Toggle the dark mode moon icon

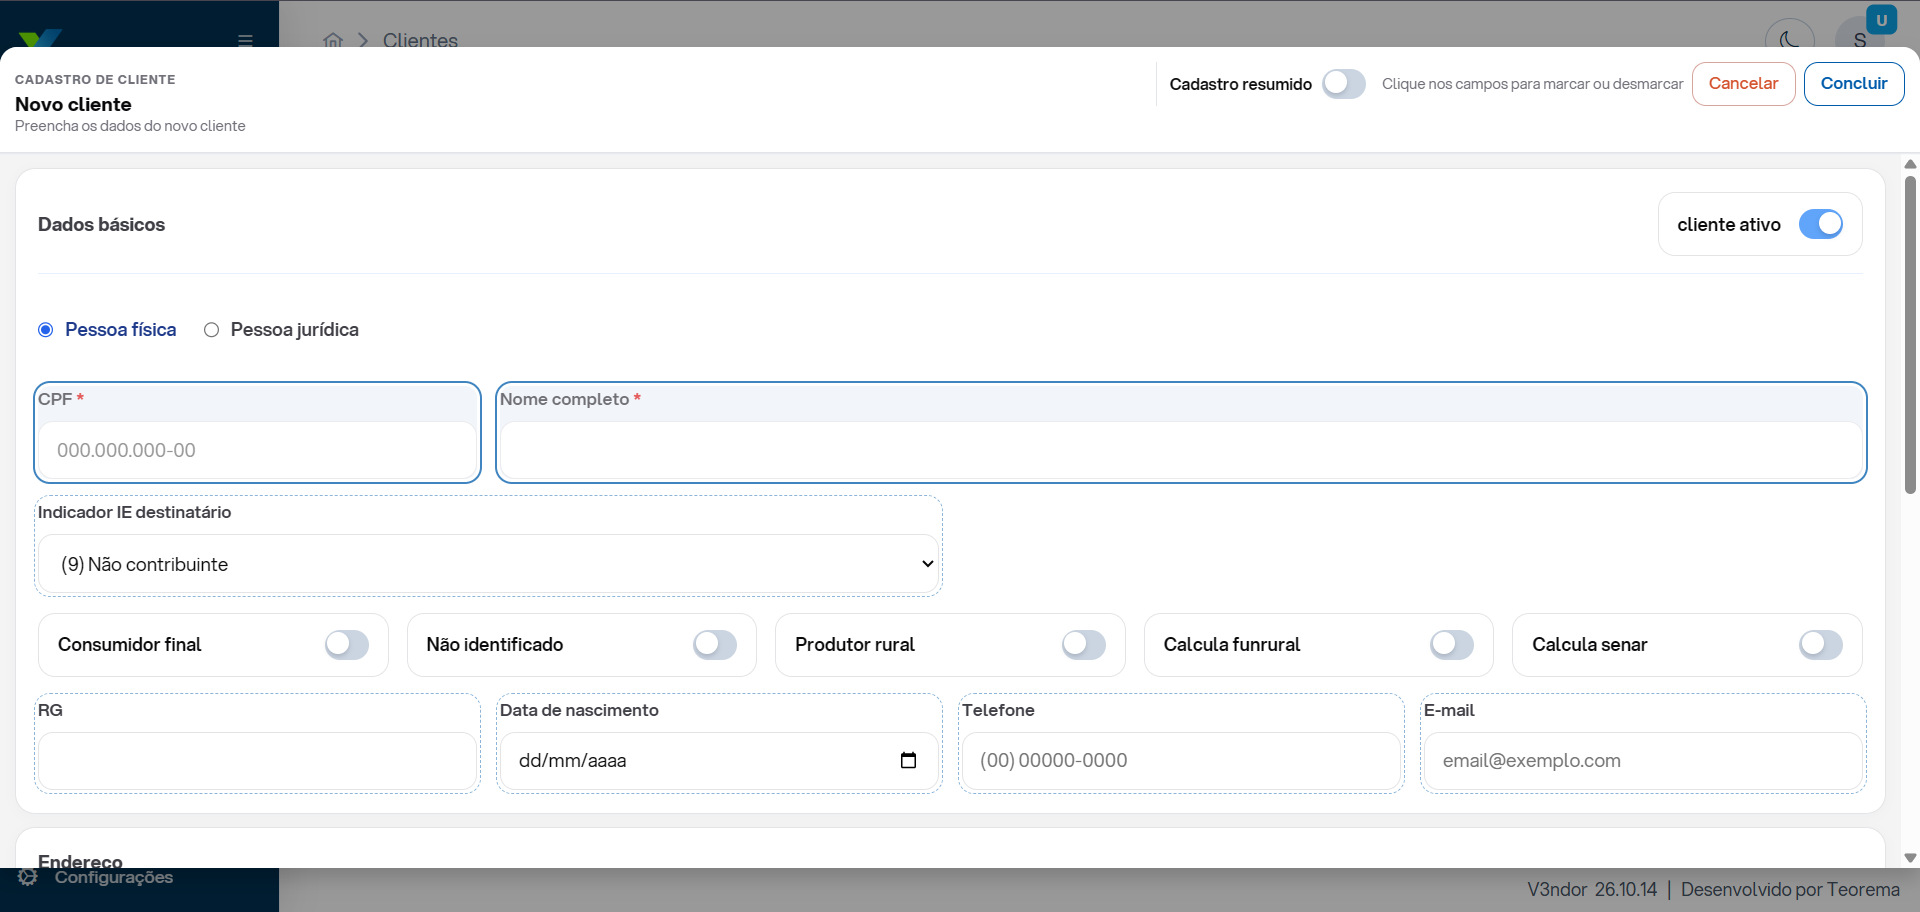click(1789, 40)
